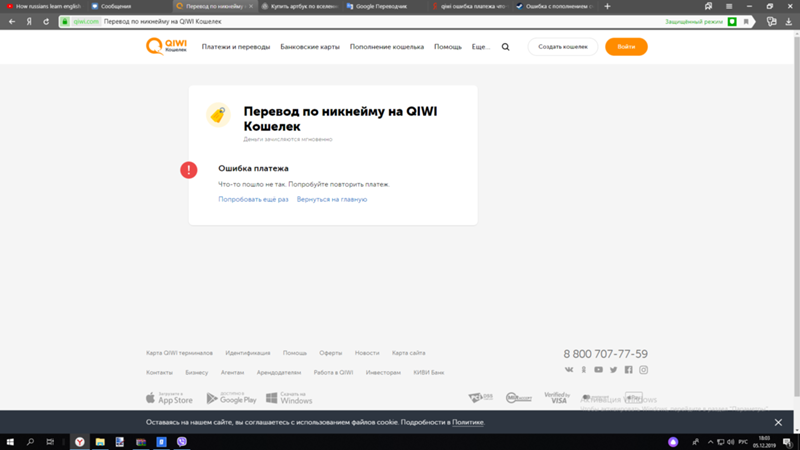Click the App Store download badge
This screenshot has height=450, width=800.
pos(169,398)
